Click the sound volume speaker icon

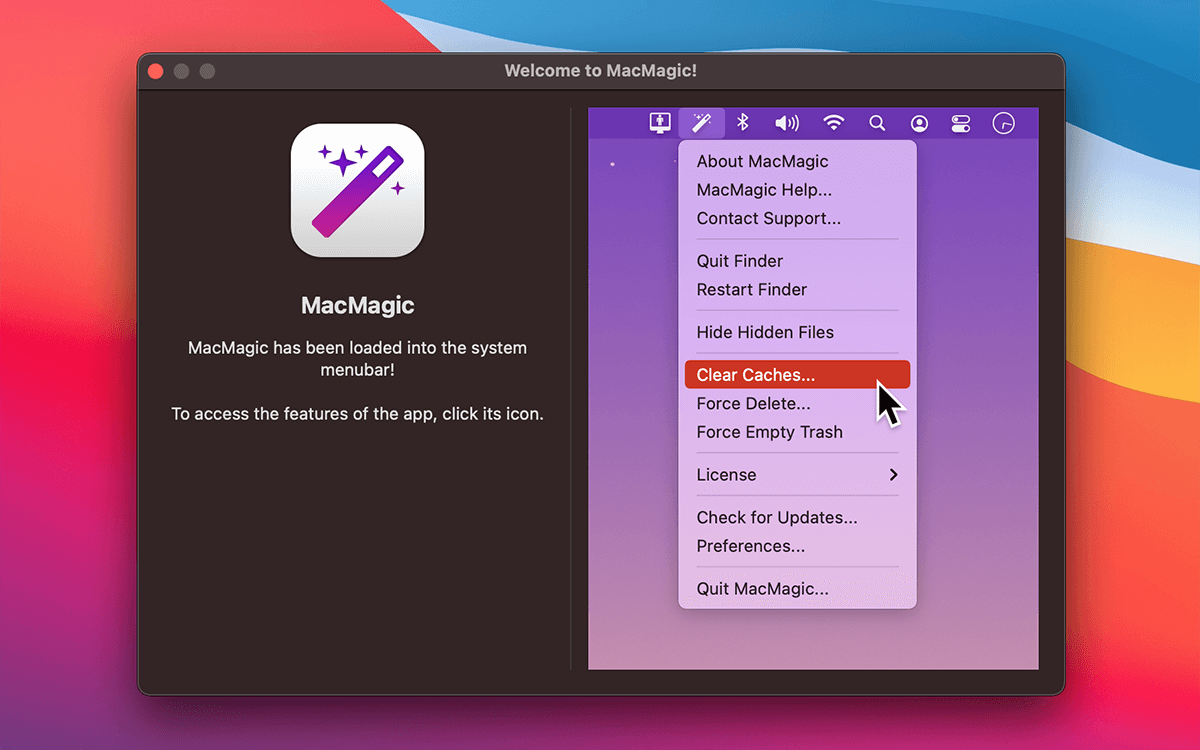tap(787, 123)
